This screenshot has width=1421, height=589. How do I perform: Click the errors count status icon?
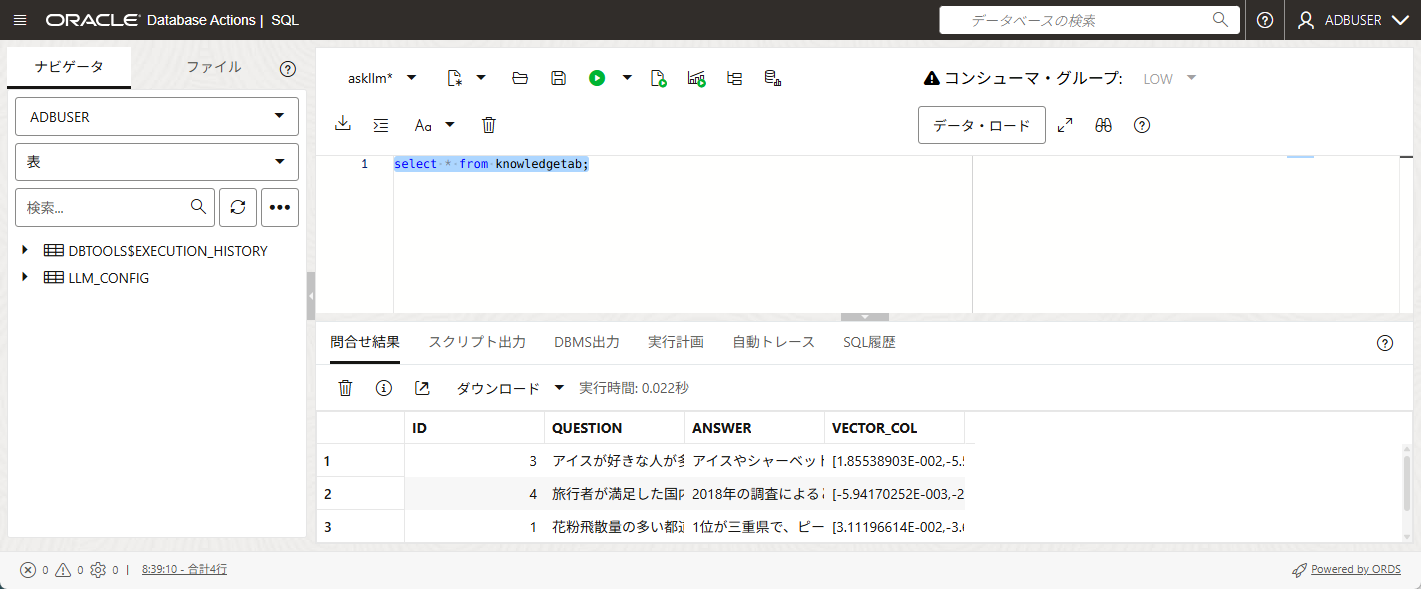28,570
